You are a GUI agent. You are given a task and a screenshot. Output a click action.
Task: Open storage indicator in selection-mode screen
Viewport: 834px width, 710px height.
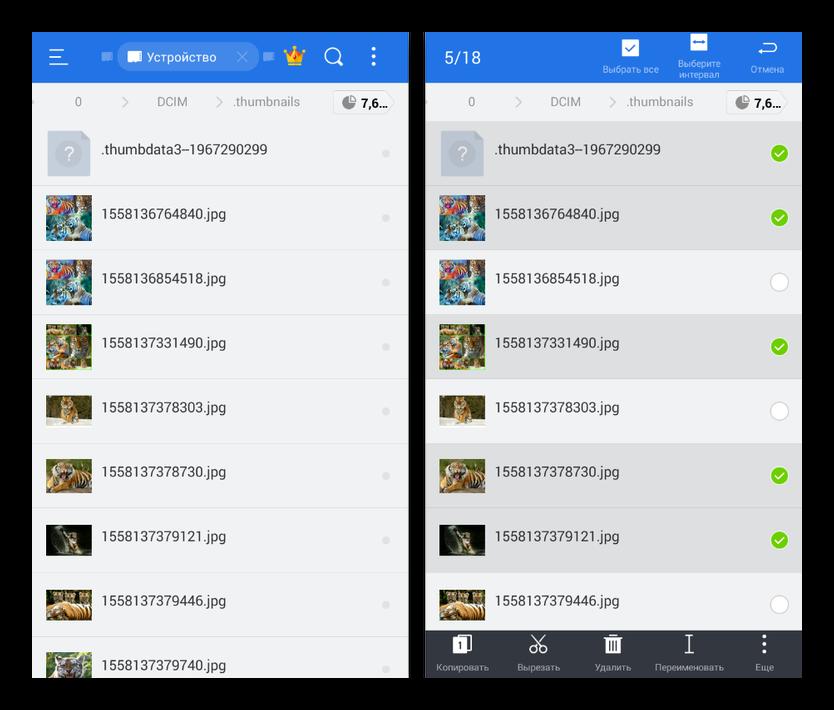coord(757,102)
